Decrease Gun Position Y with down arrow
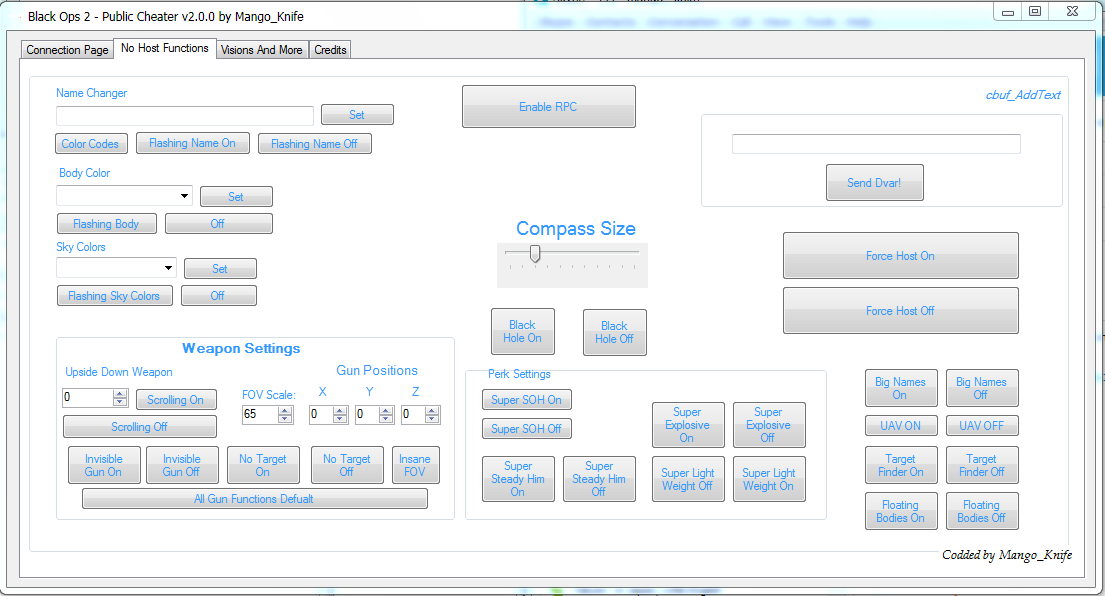This screenshot has width=1105, height=596. (x=386, y=419)
